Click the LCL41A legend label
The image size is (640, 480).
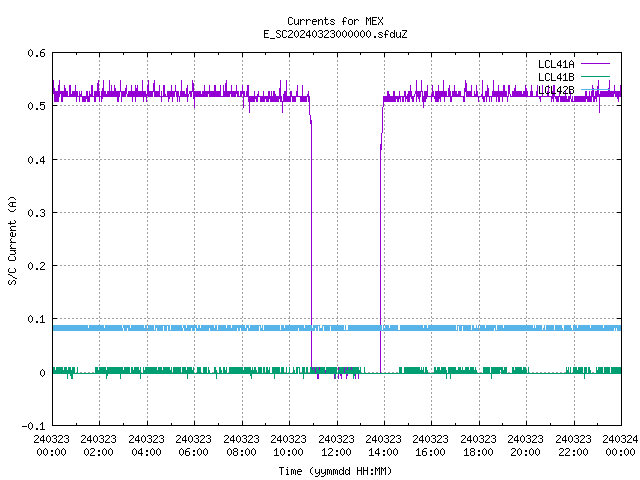[x=556, y=64]
